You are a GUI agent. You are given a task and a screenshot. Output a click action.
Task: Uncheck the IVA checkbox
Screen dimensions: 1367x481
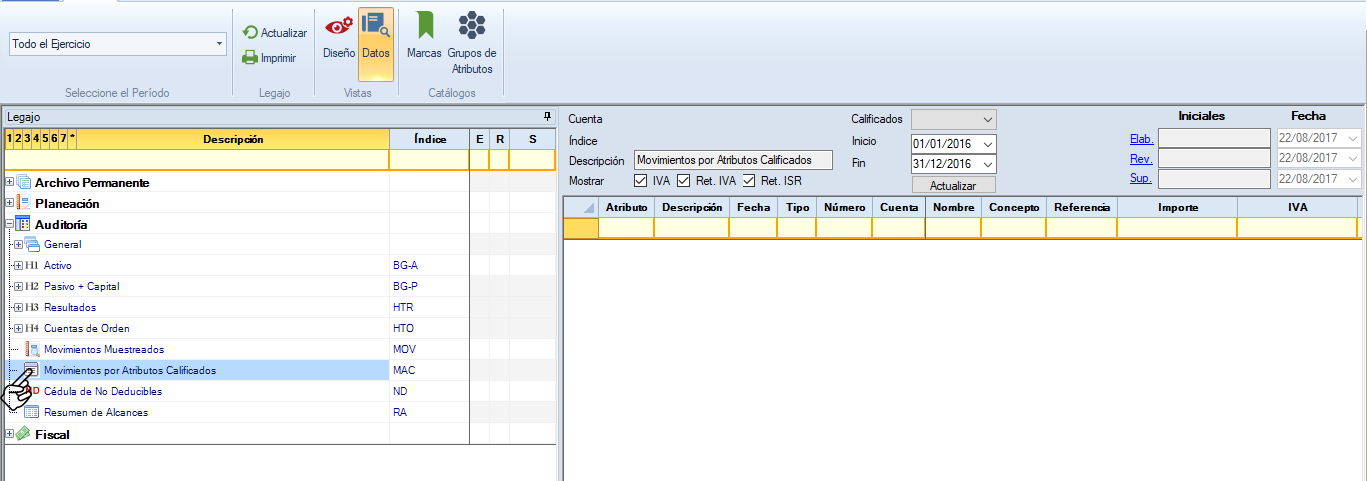[641, 181]
